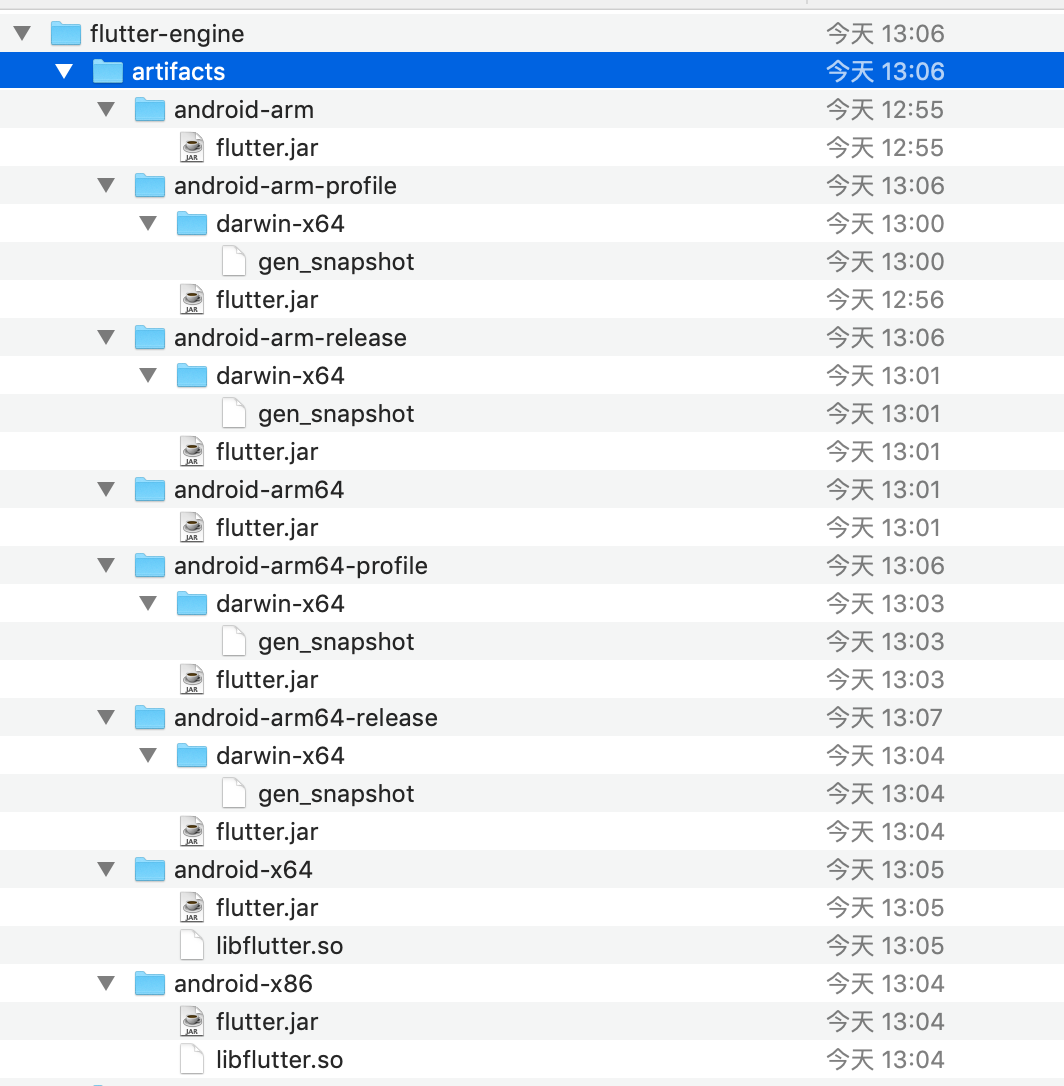Select flutter.jar inside android-arm64-release
This screenshot has height=1086, width=1064.
click(x=267, y=832)
